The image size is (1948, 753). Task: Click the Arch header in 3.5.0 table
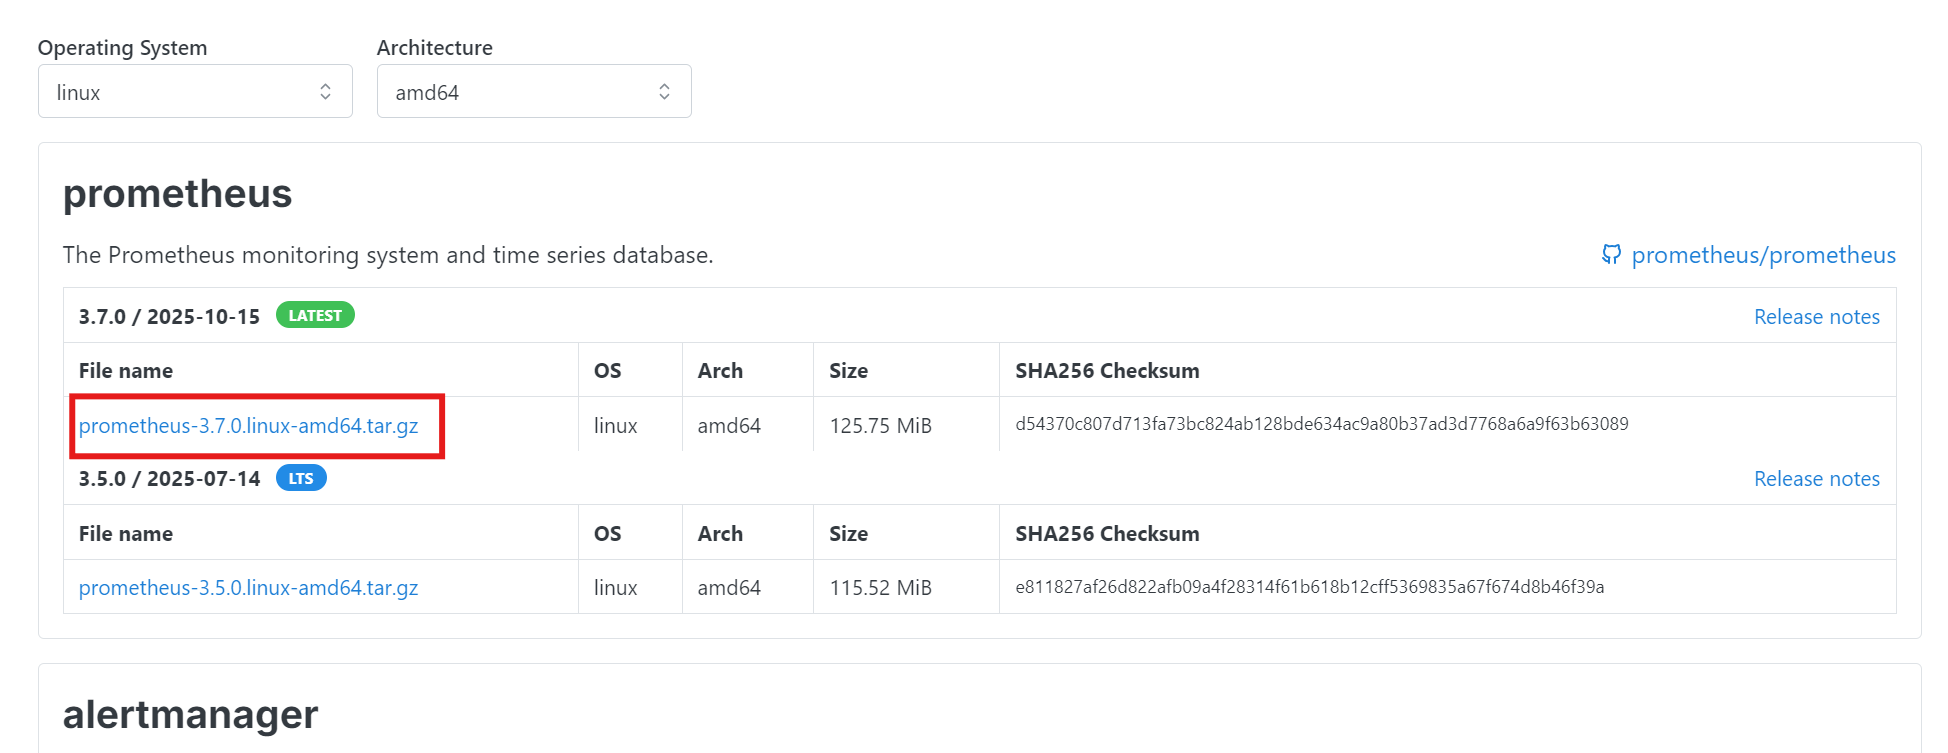click(720, 533)
